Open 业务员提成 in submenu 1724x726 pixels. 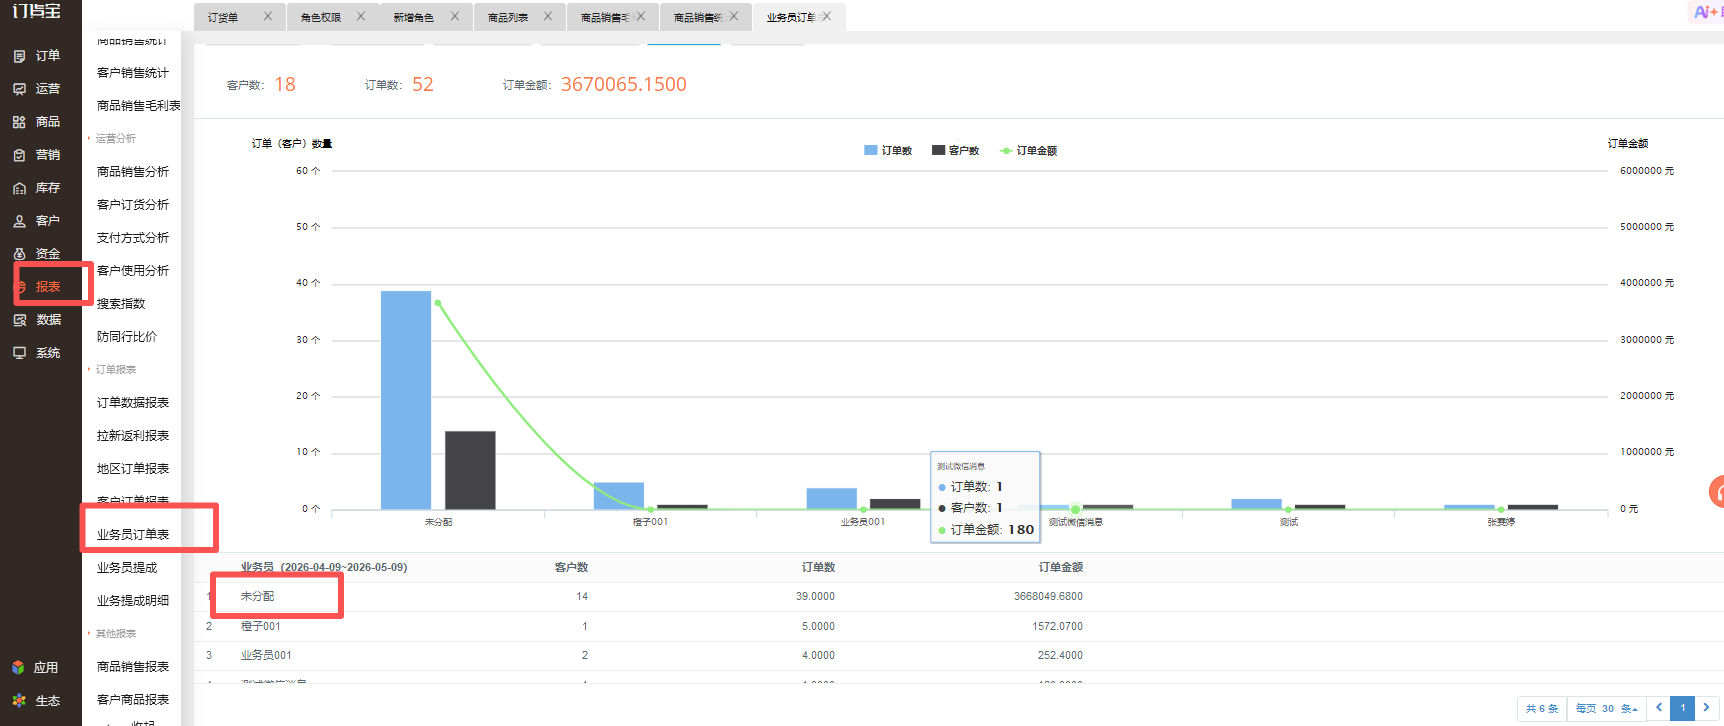(127, 568)
